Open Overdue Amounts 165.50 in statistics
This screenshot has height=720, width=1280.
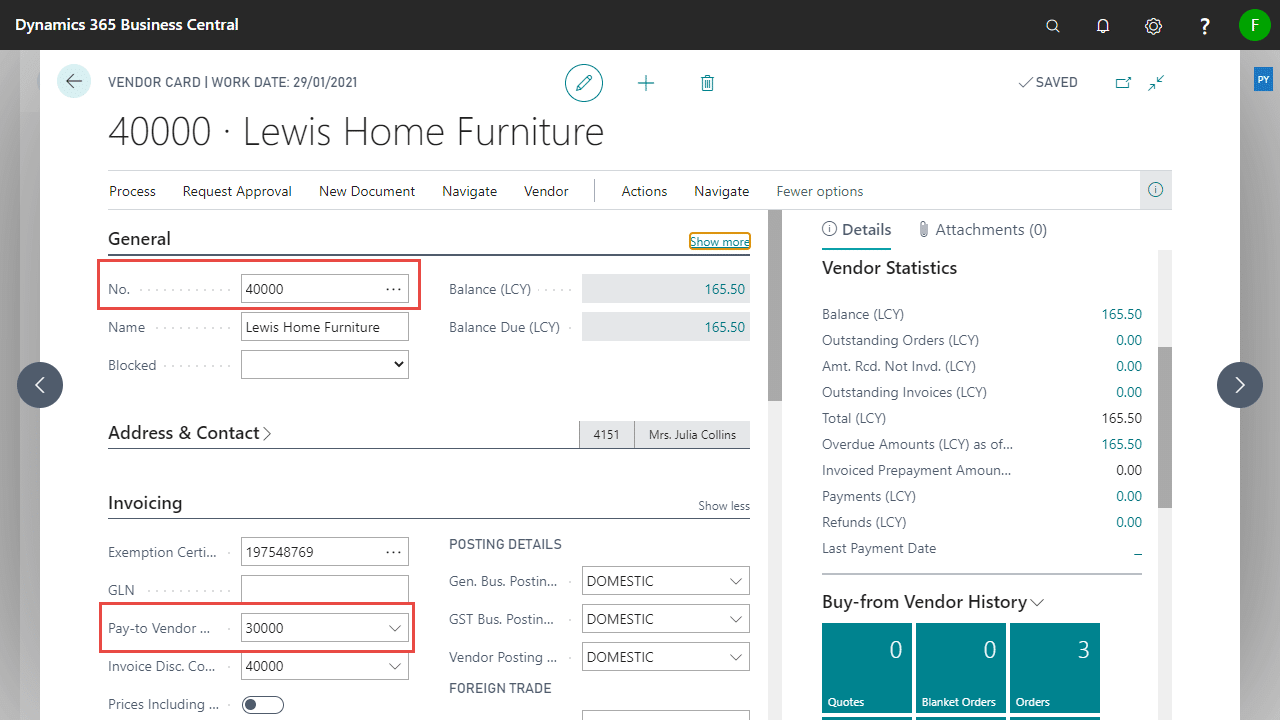(x=1121, y=444)
